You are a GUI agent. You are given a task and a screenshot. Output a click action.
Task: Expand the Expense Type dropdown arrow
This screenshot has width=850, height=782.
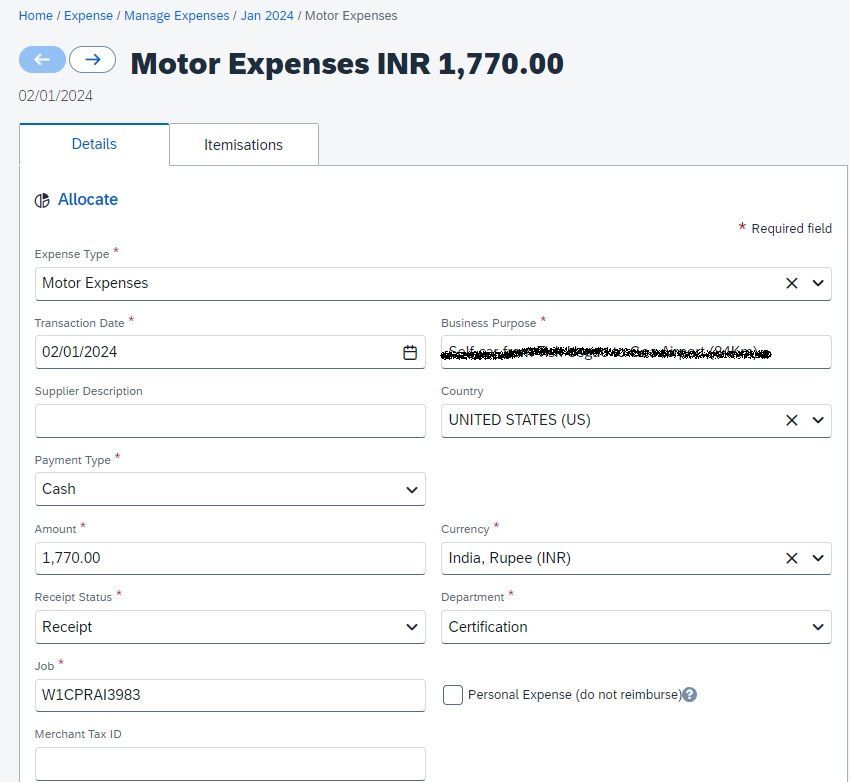pos(818,283)
